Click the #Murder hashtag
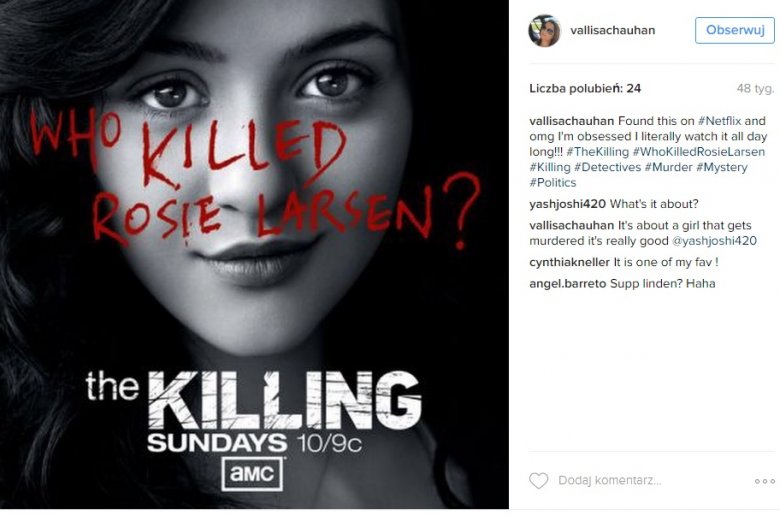780x516 pixels. tap(668, 167)
